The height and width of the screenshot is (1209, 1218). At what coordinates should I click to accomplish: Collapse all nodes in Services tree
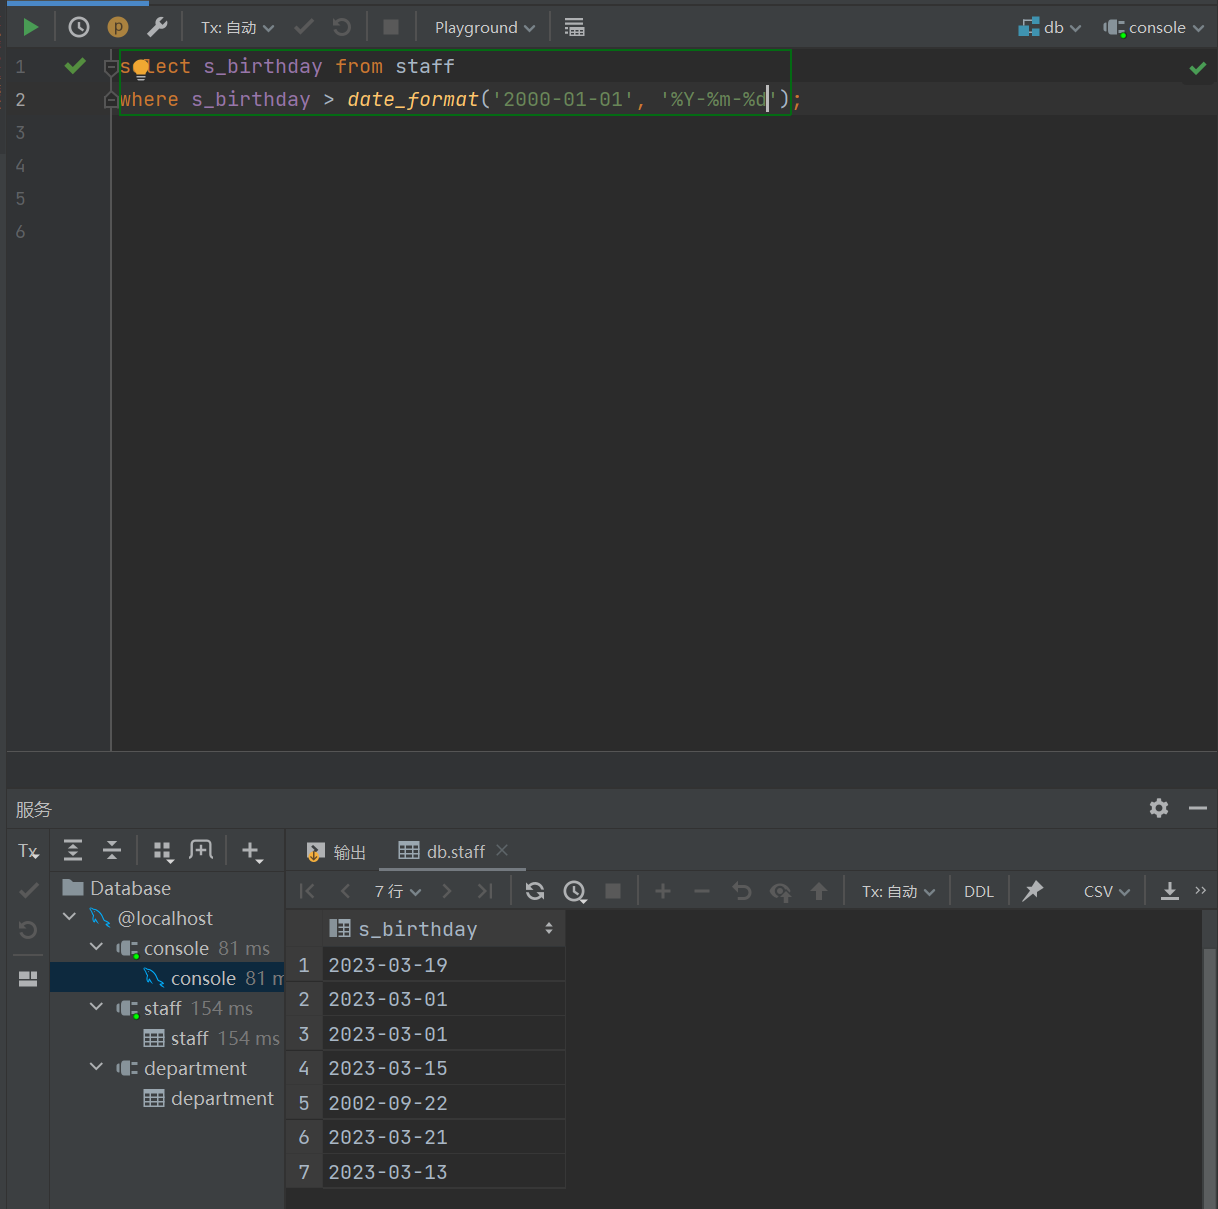click(x=112, y=851)
